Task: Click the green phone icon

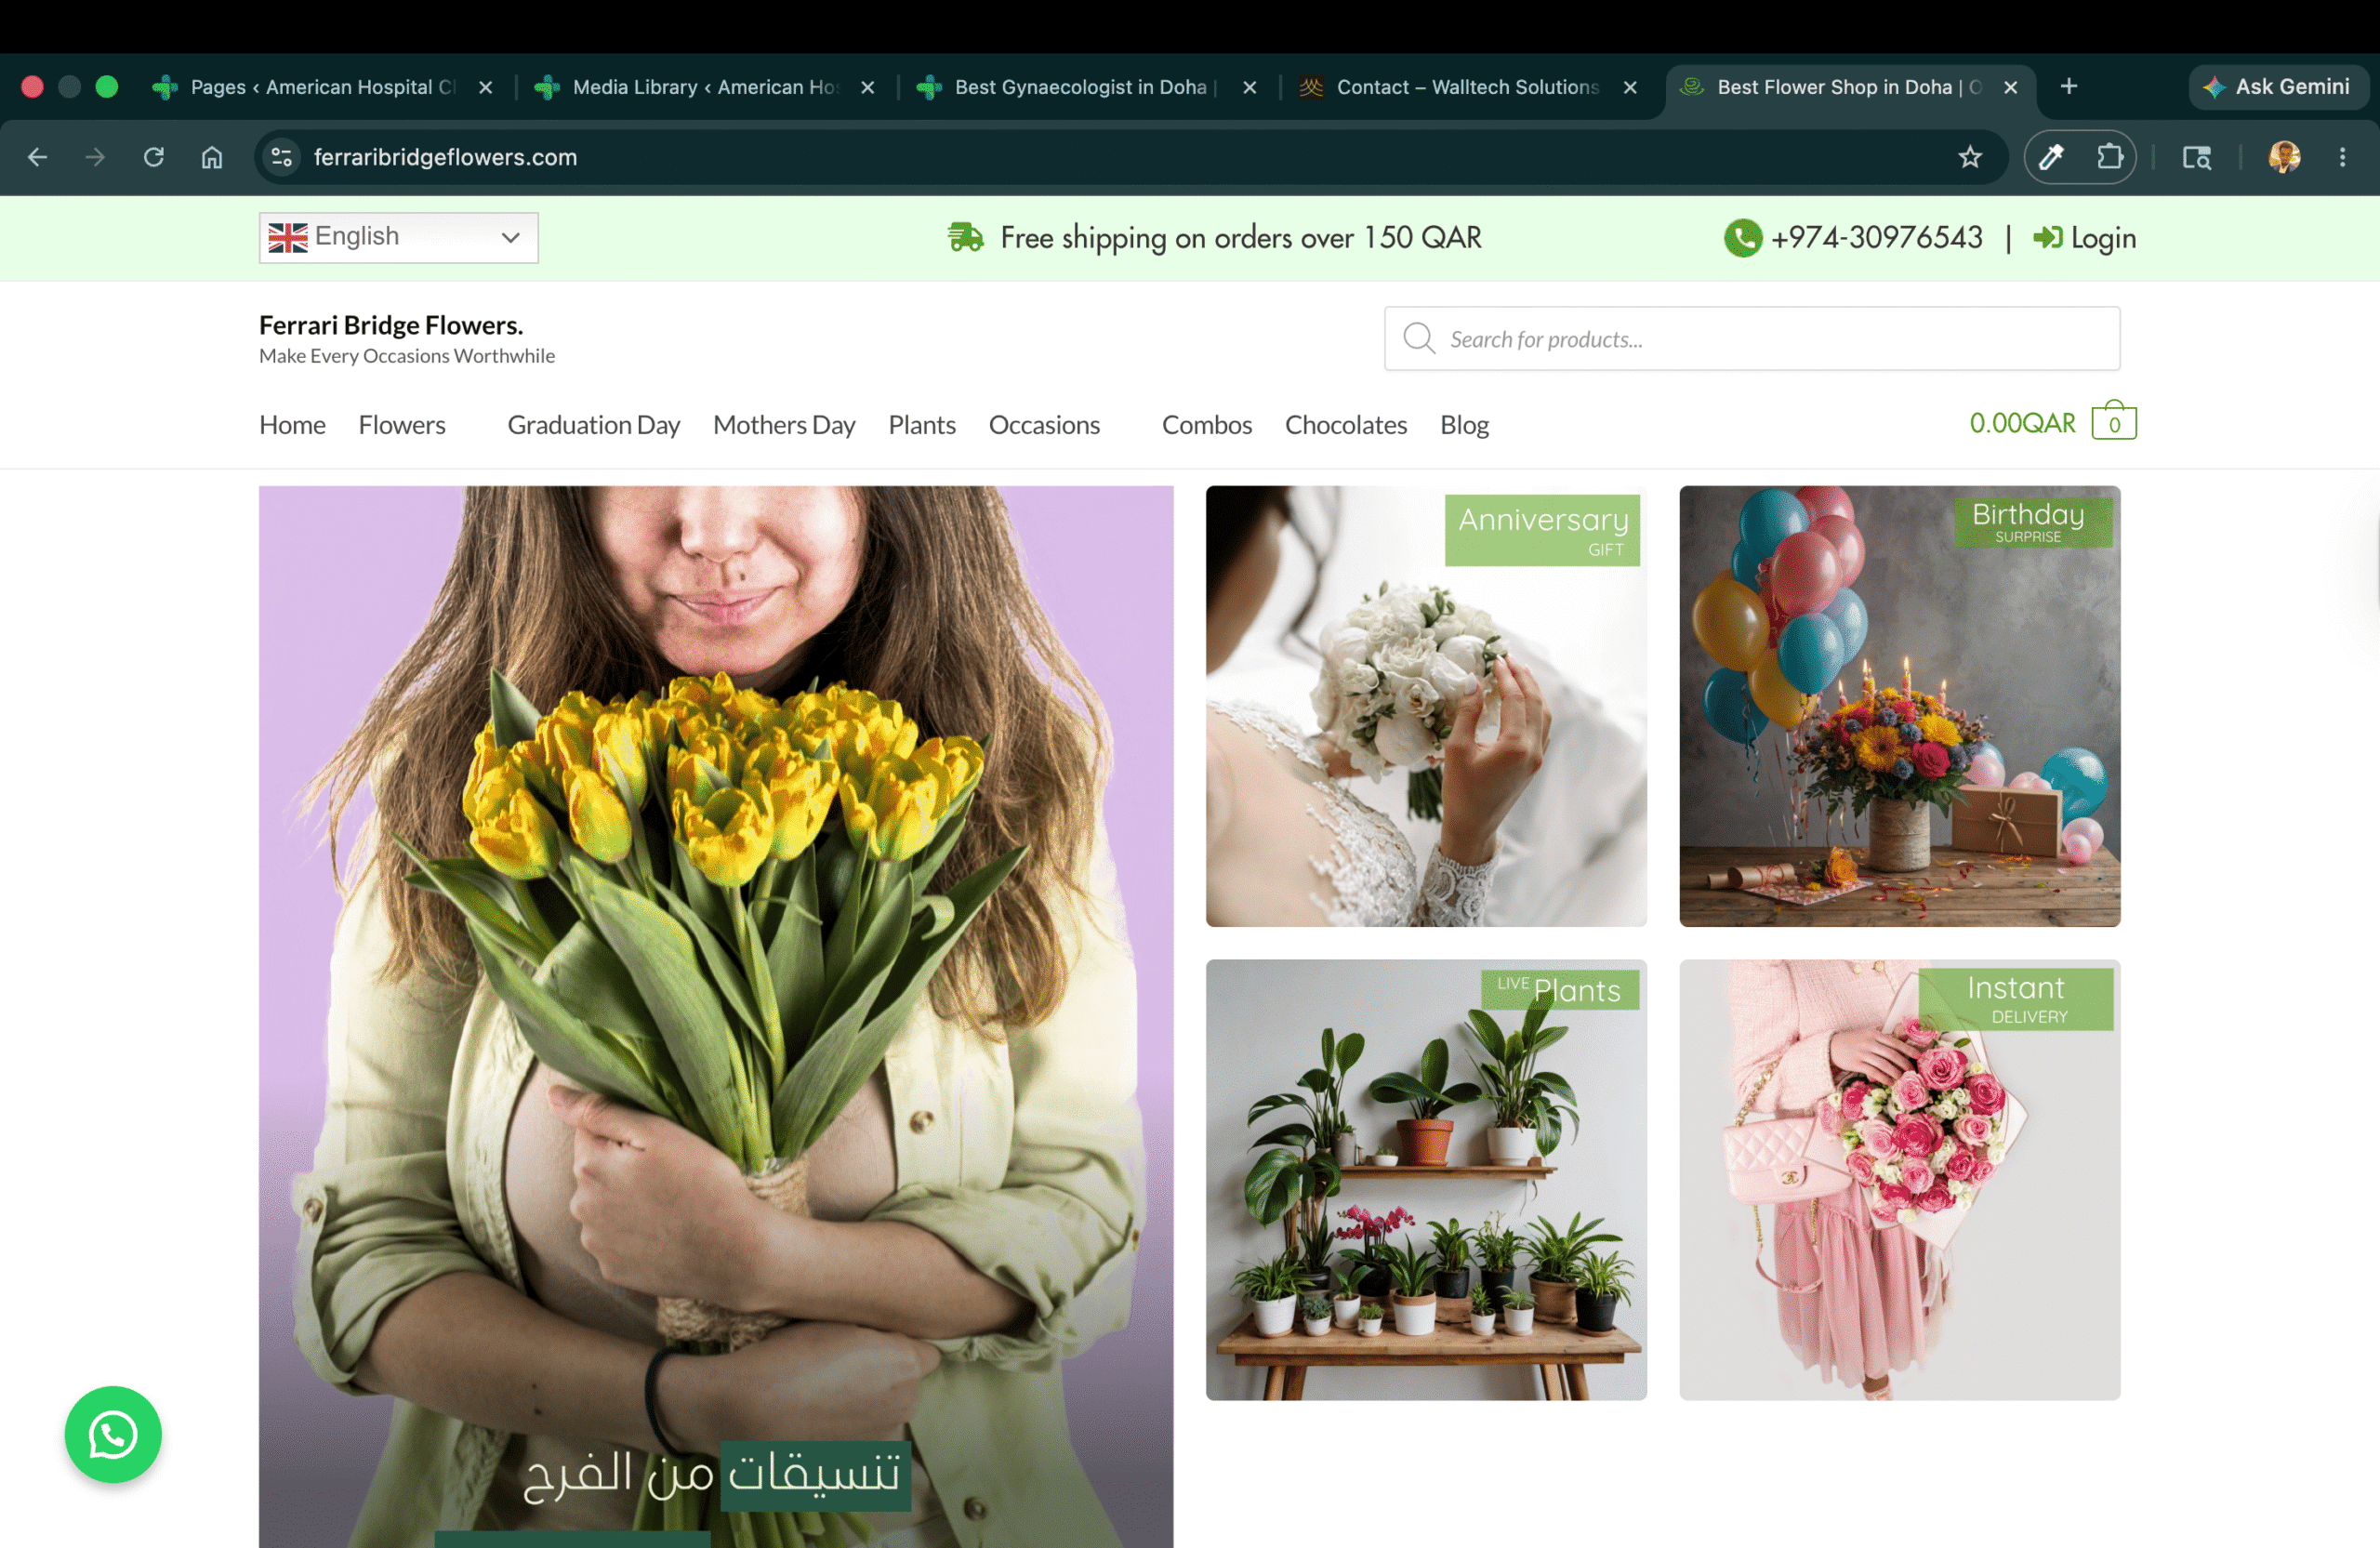Action: click(1741, 237)
